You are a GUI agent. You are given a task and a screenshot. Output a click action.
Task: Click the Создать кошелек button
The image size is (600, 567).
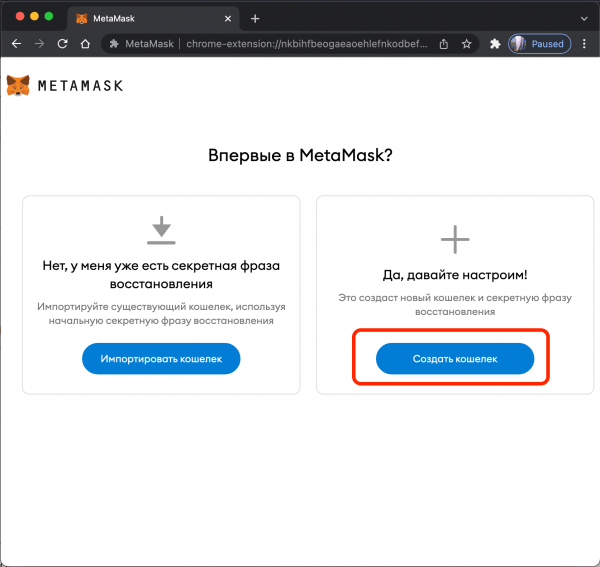pos(455,358)
